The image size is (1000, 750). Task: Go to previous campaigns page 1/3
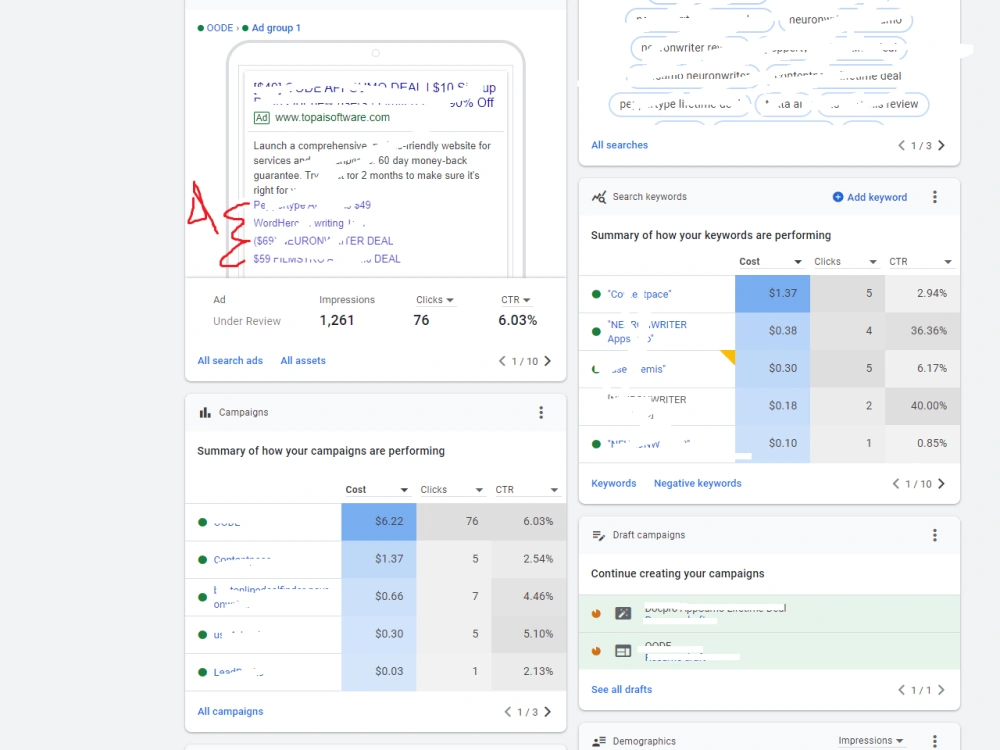pyautogui.click(x=508, y=712)
